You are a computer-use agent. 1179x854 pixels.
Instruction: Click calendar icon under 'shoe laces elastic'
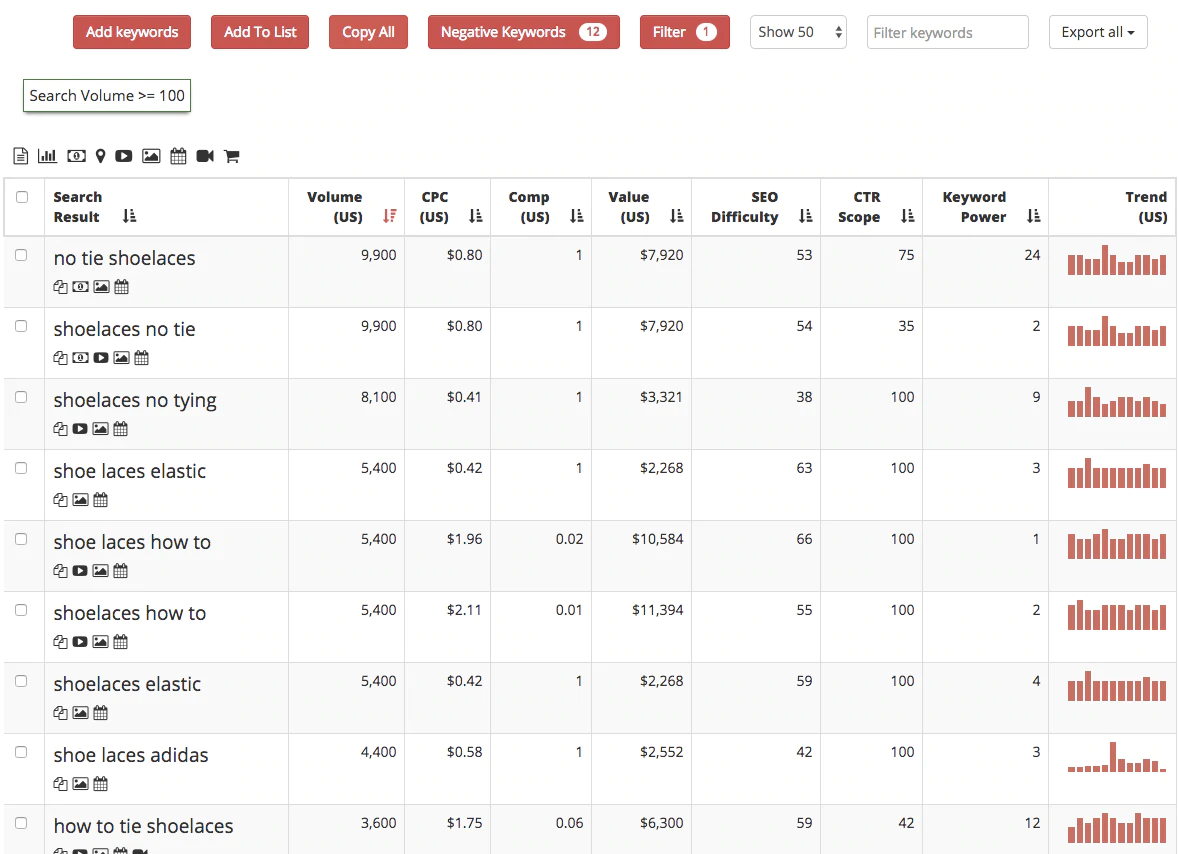point(101,500)
